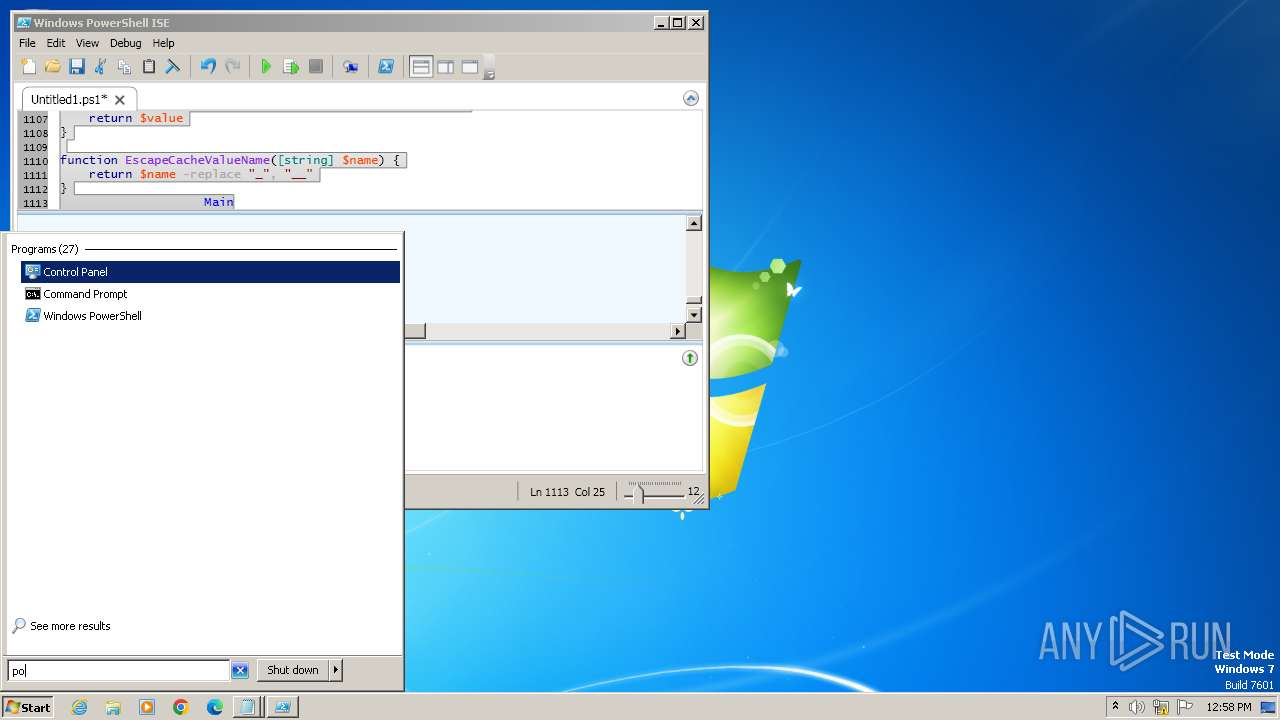Click the Main call on line 1113
Viewport: 1280px width, 720px height.
click(218, 202)
